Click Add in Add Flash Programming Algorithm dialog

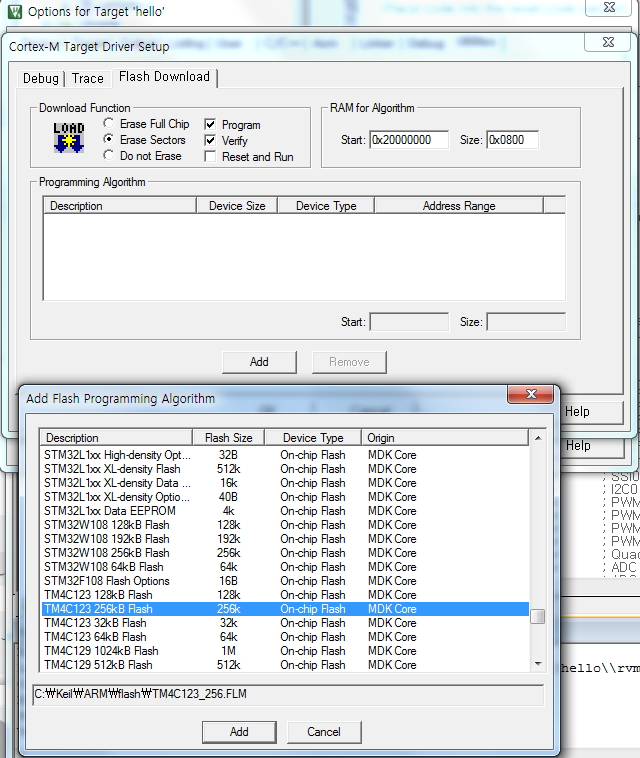pyautogui.click(x=239, y=732)
